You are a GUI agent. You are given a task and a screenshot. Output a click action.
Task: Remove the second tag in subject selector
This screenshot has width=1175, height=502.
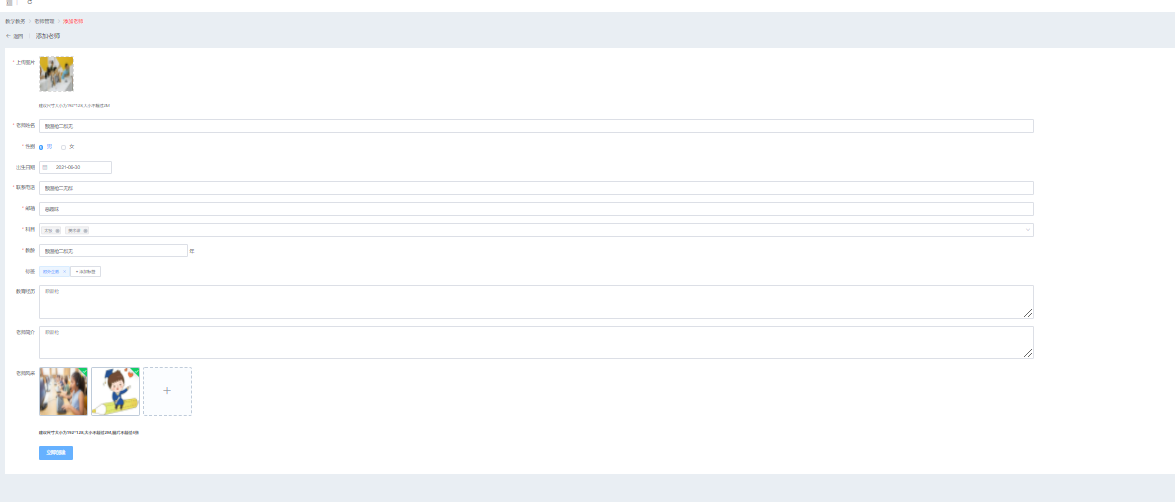pyautogui.click(x=85, y=230)
